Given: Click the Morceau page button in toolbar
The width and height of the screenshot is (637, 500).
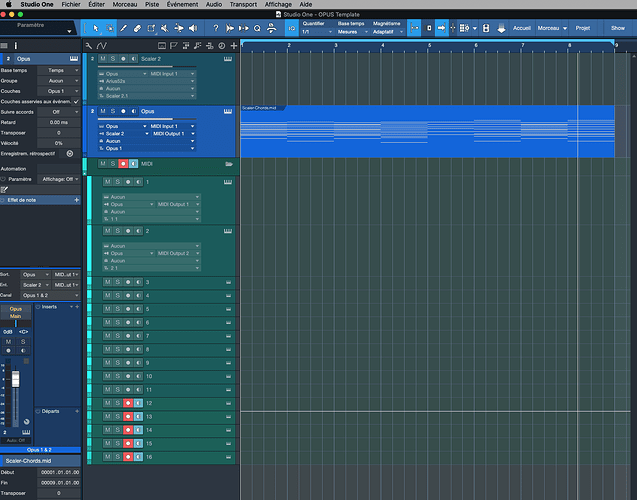Looking at the screenshot, I should click(548, 28).
